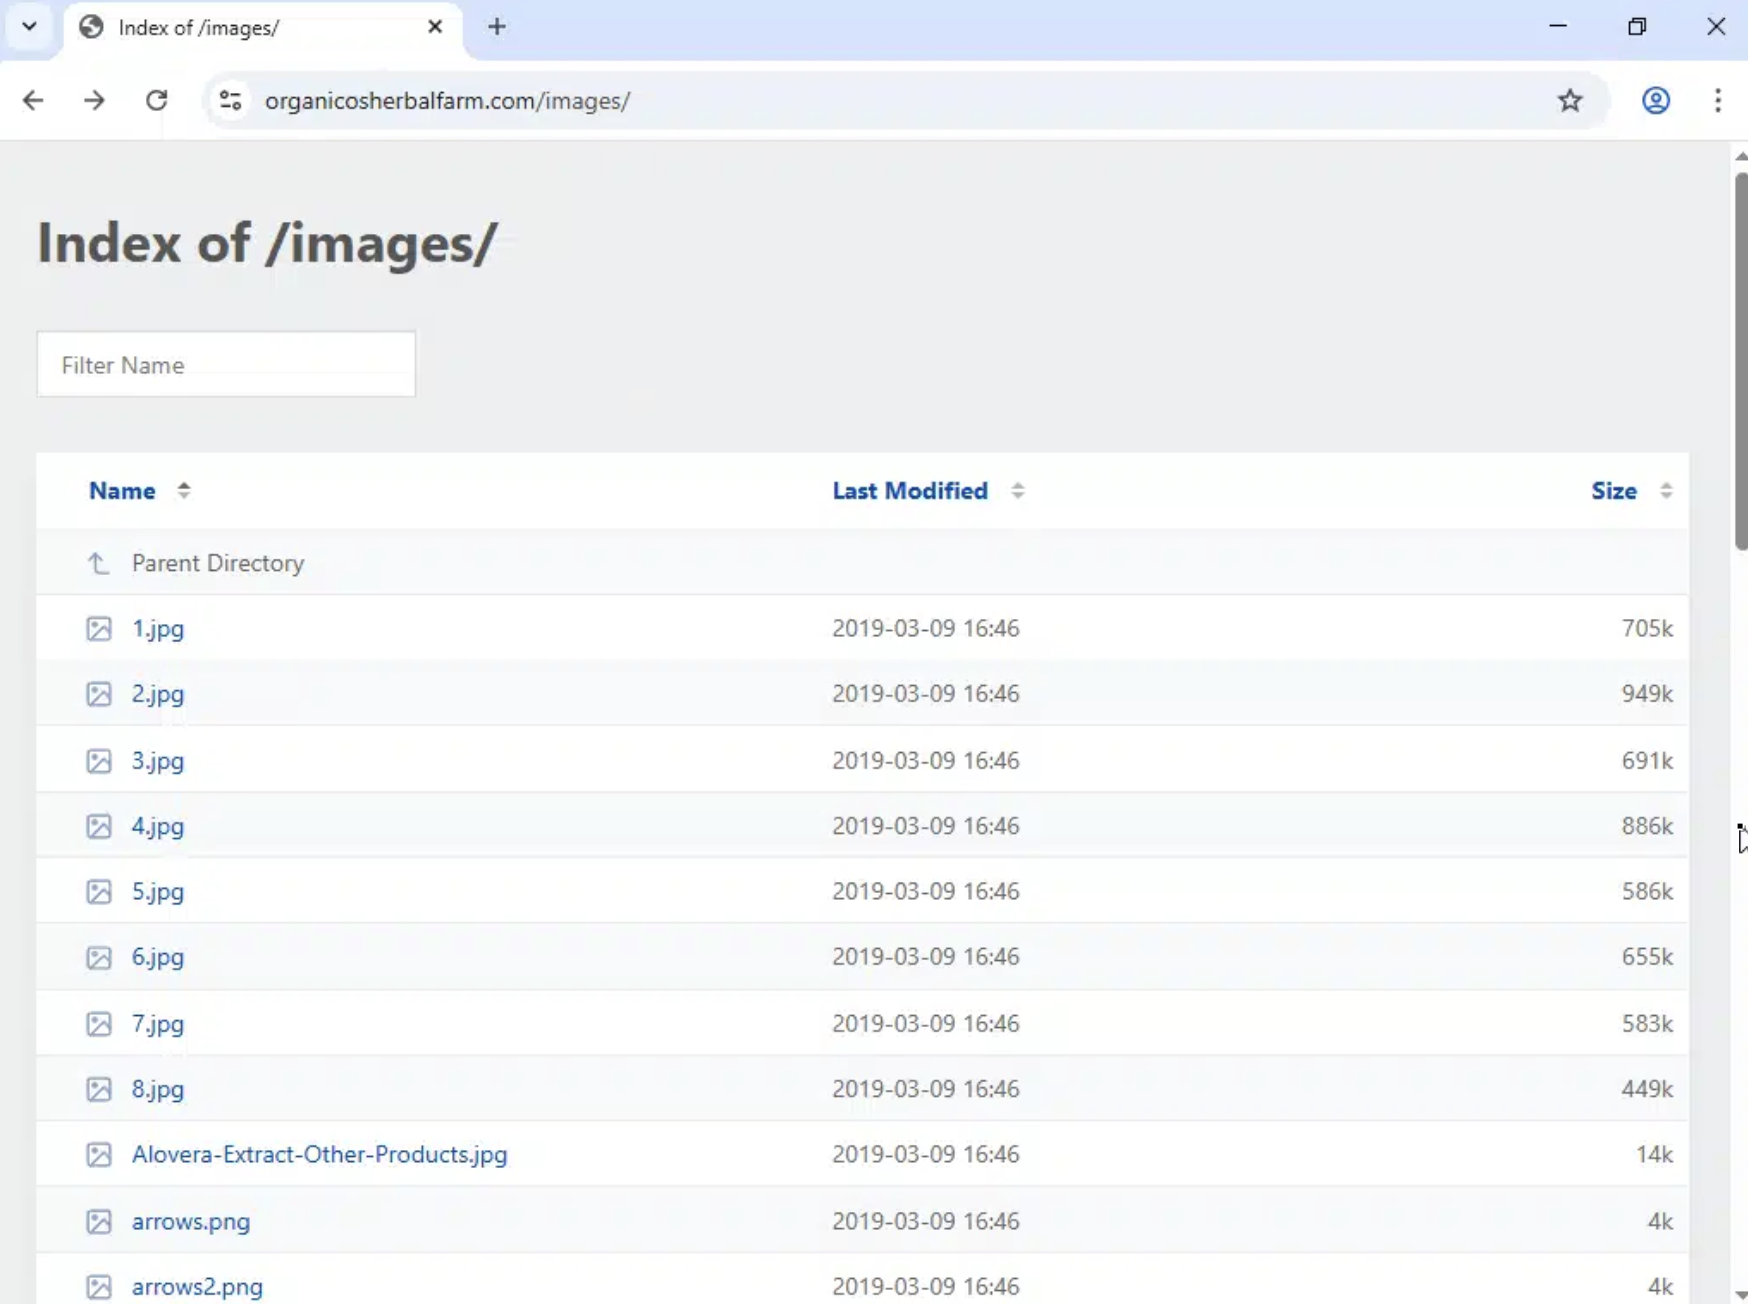
Task: Focus the Filter Name input field
Action: click(226, 364)
